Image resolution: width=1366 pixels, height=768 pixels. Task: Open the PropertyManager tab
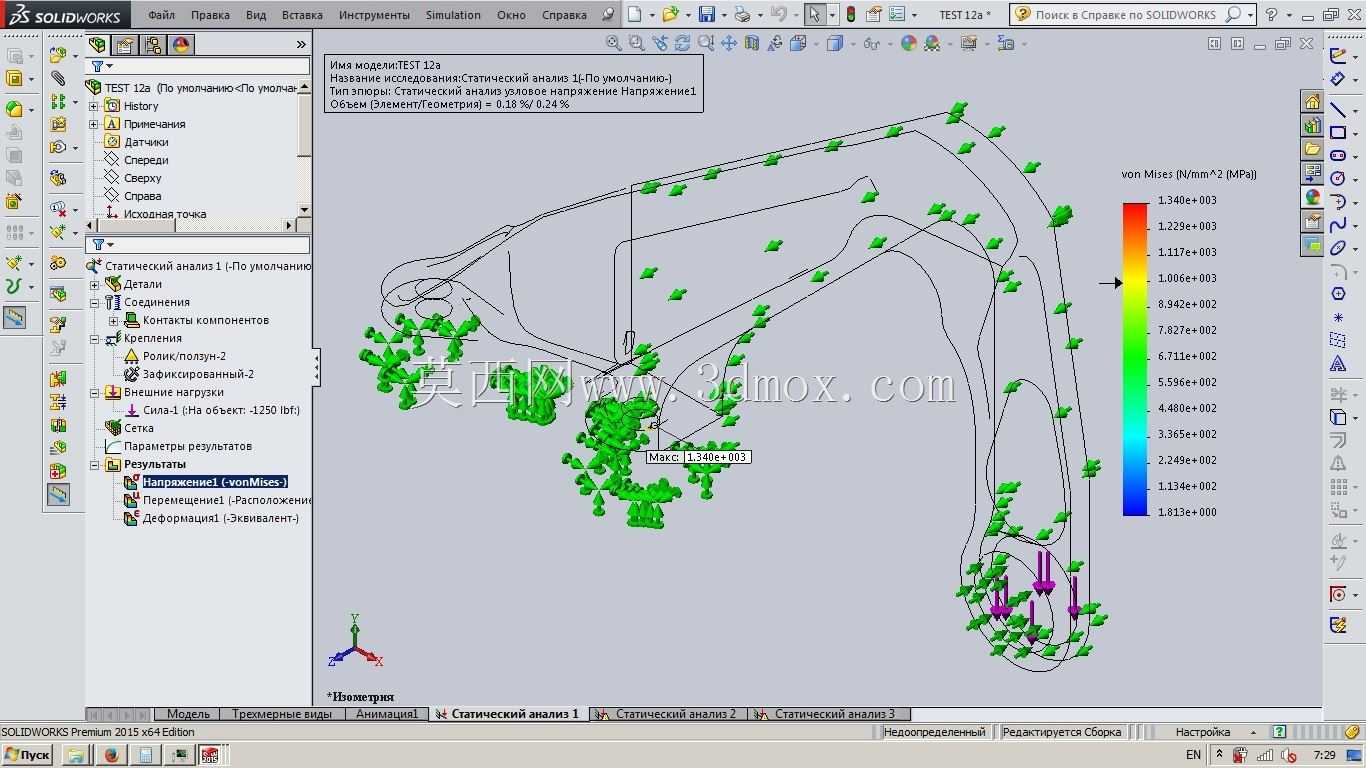click(x=125, y=45)
